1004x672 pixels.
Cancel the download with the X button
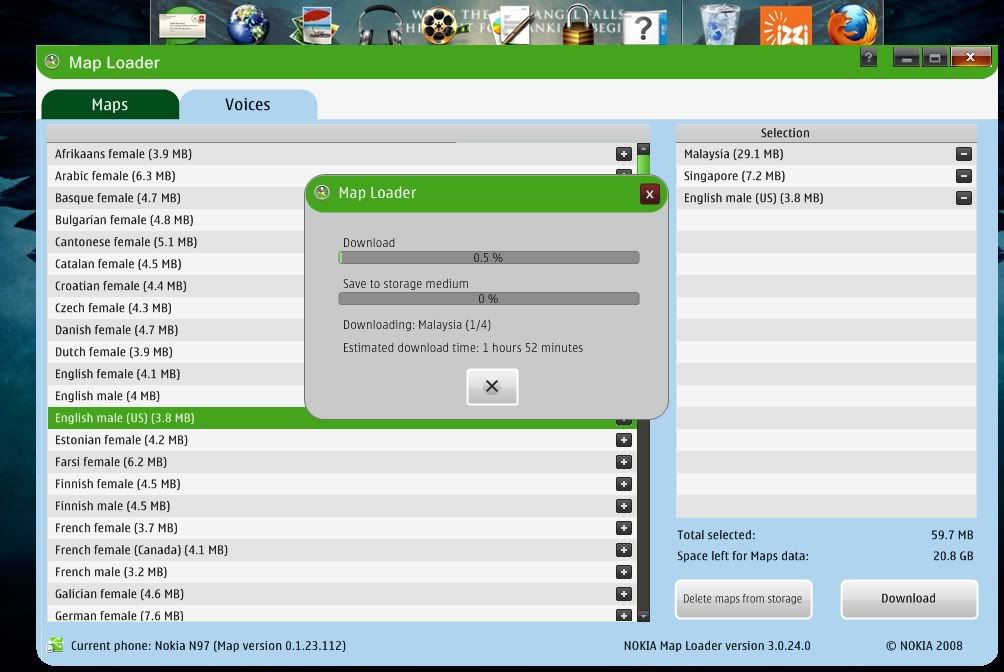tap(492, 386)
